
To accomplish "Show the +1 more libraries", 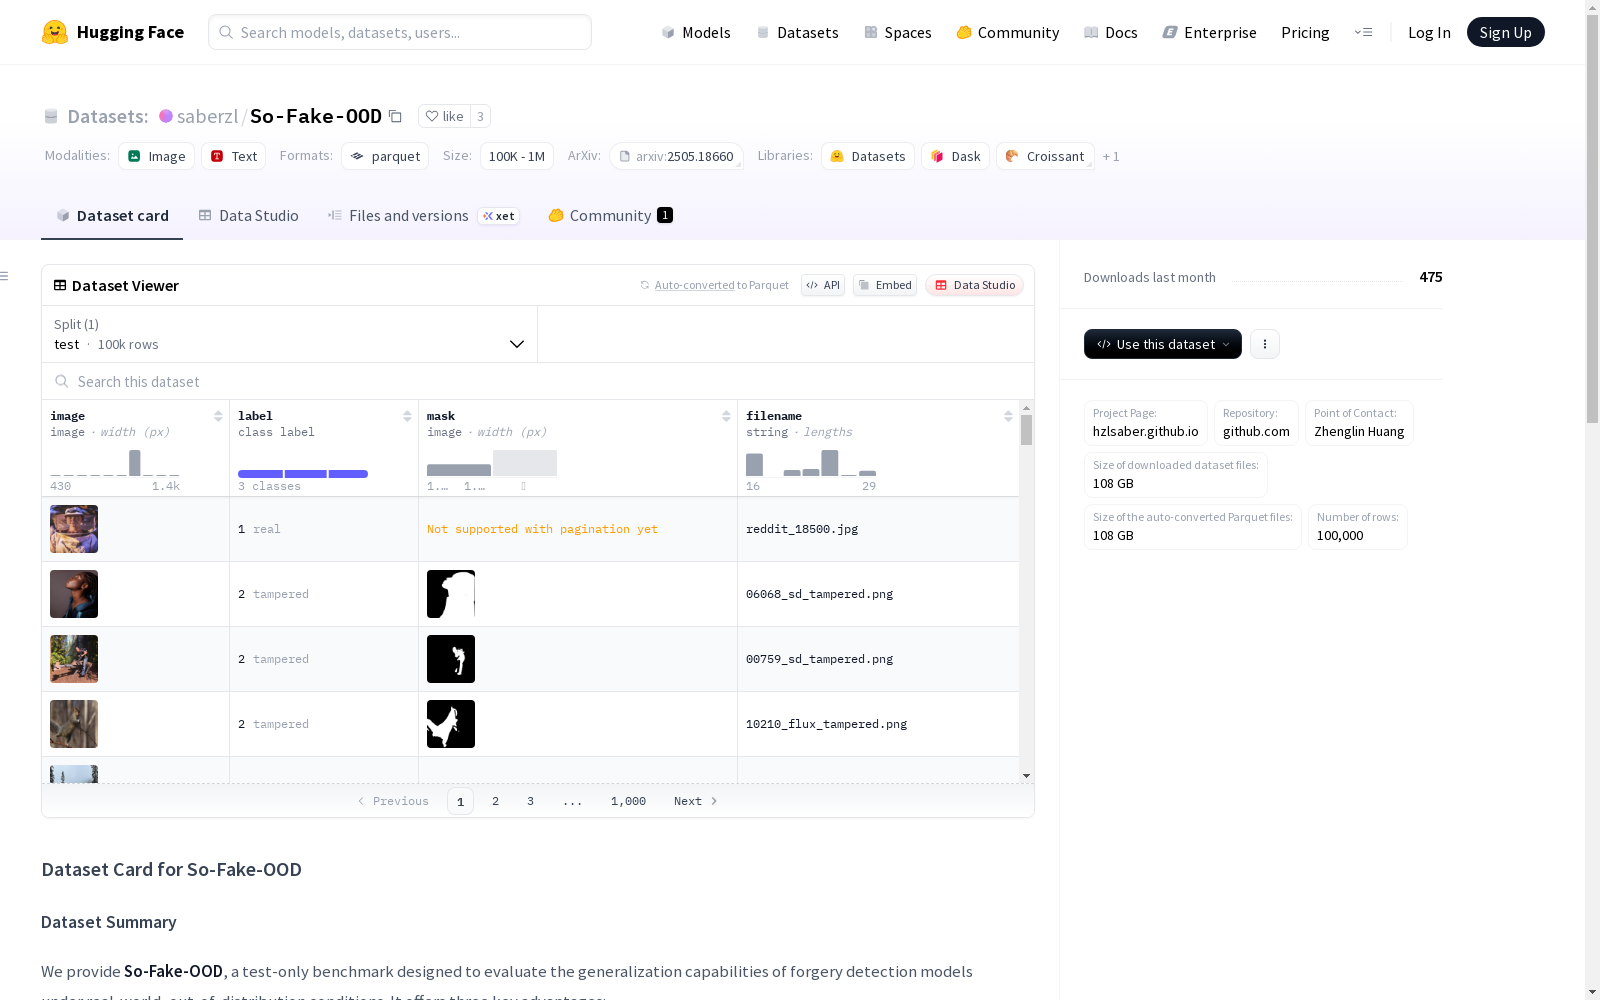I will coord(1111,156).
